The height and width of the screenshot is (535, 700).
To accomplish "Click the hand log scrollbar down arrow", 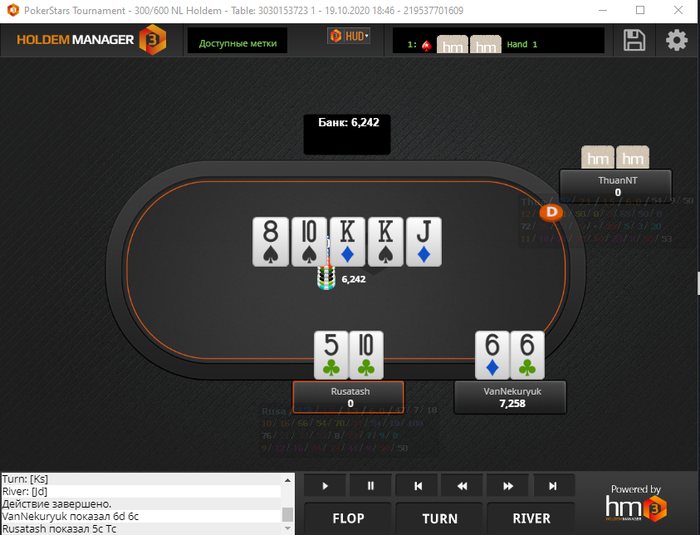I will 288,528.
